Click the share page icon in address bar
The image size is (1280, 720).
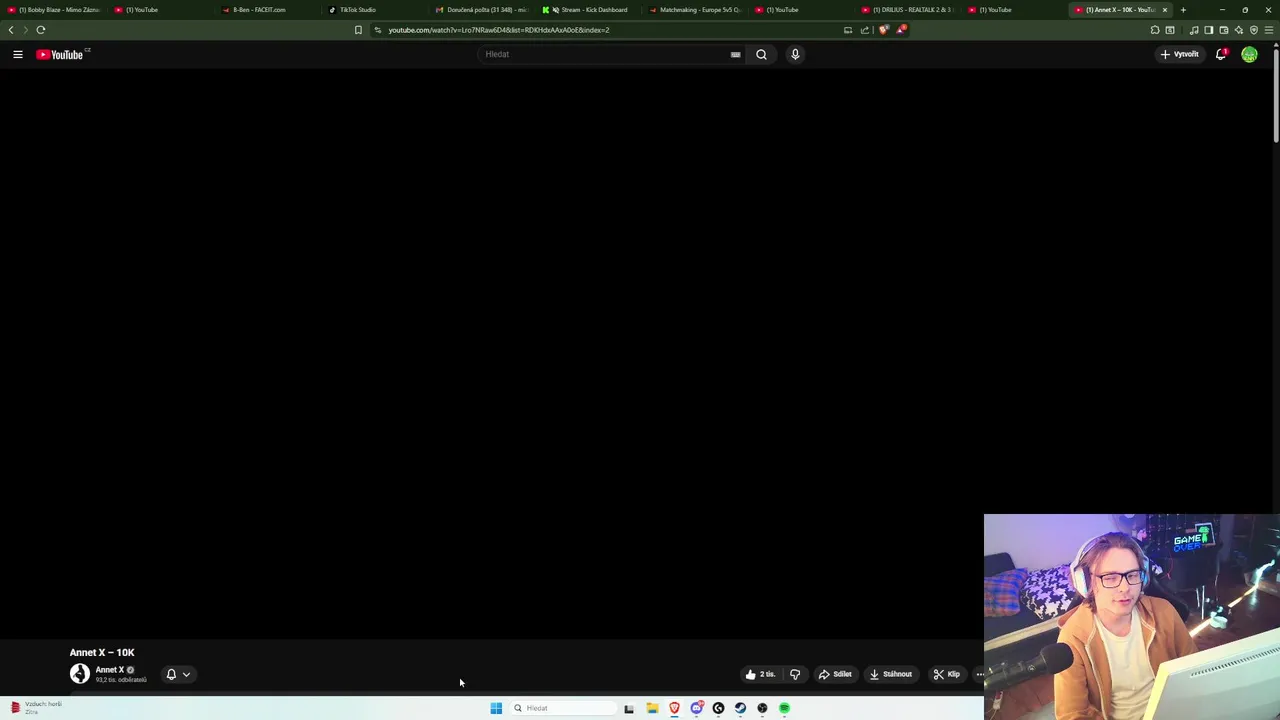[x=865, y=30]
